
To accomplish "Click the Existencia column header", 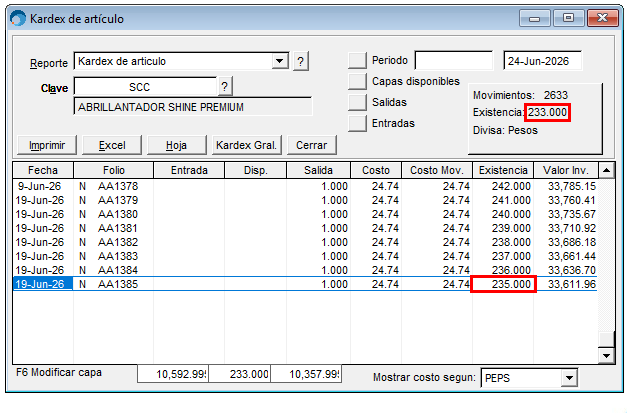I will click(x=503, y=170).
